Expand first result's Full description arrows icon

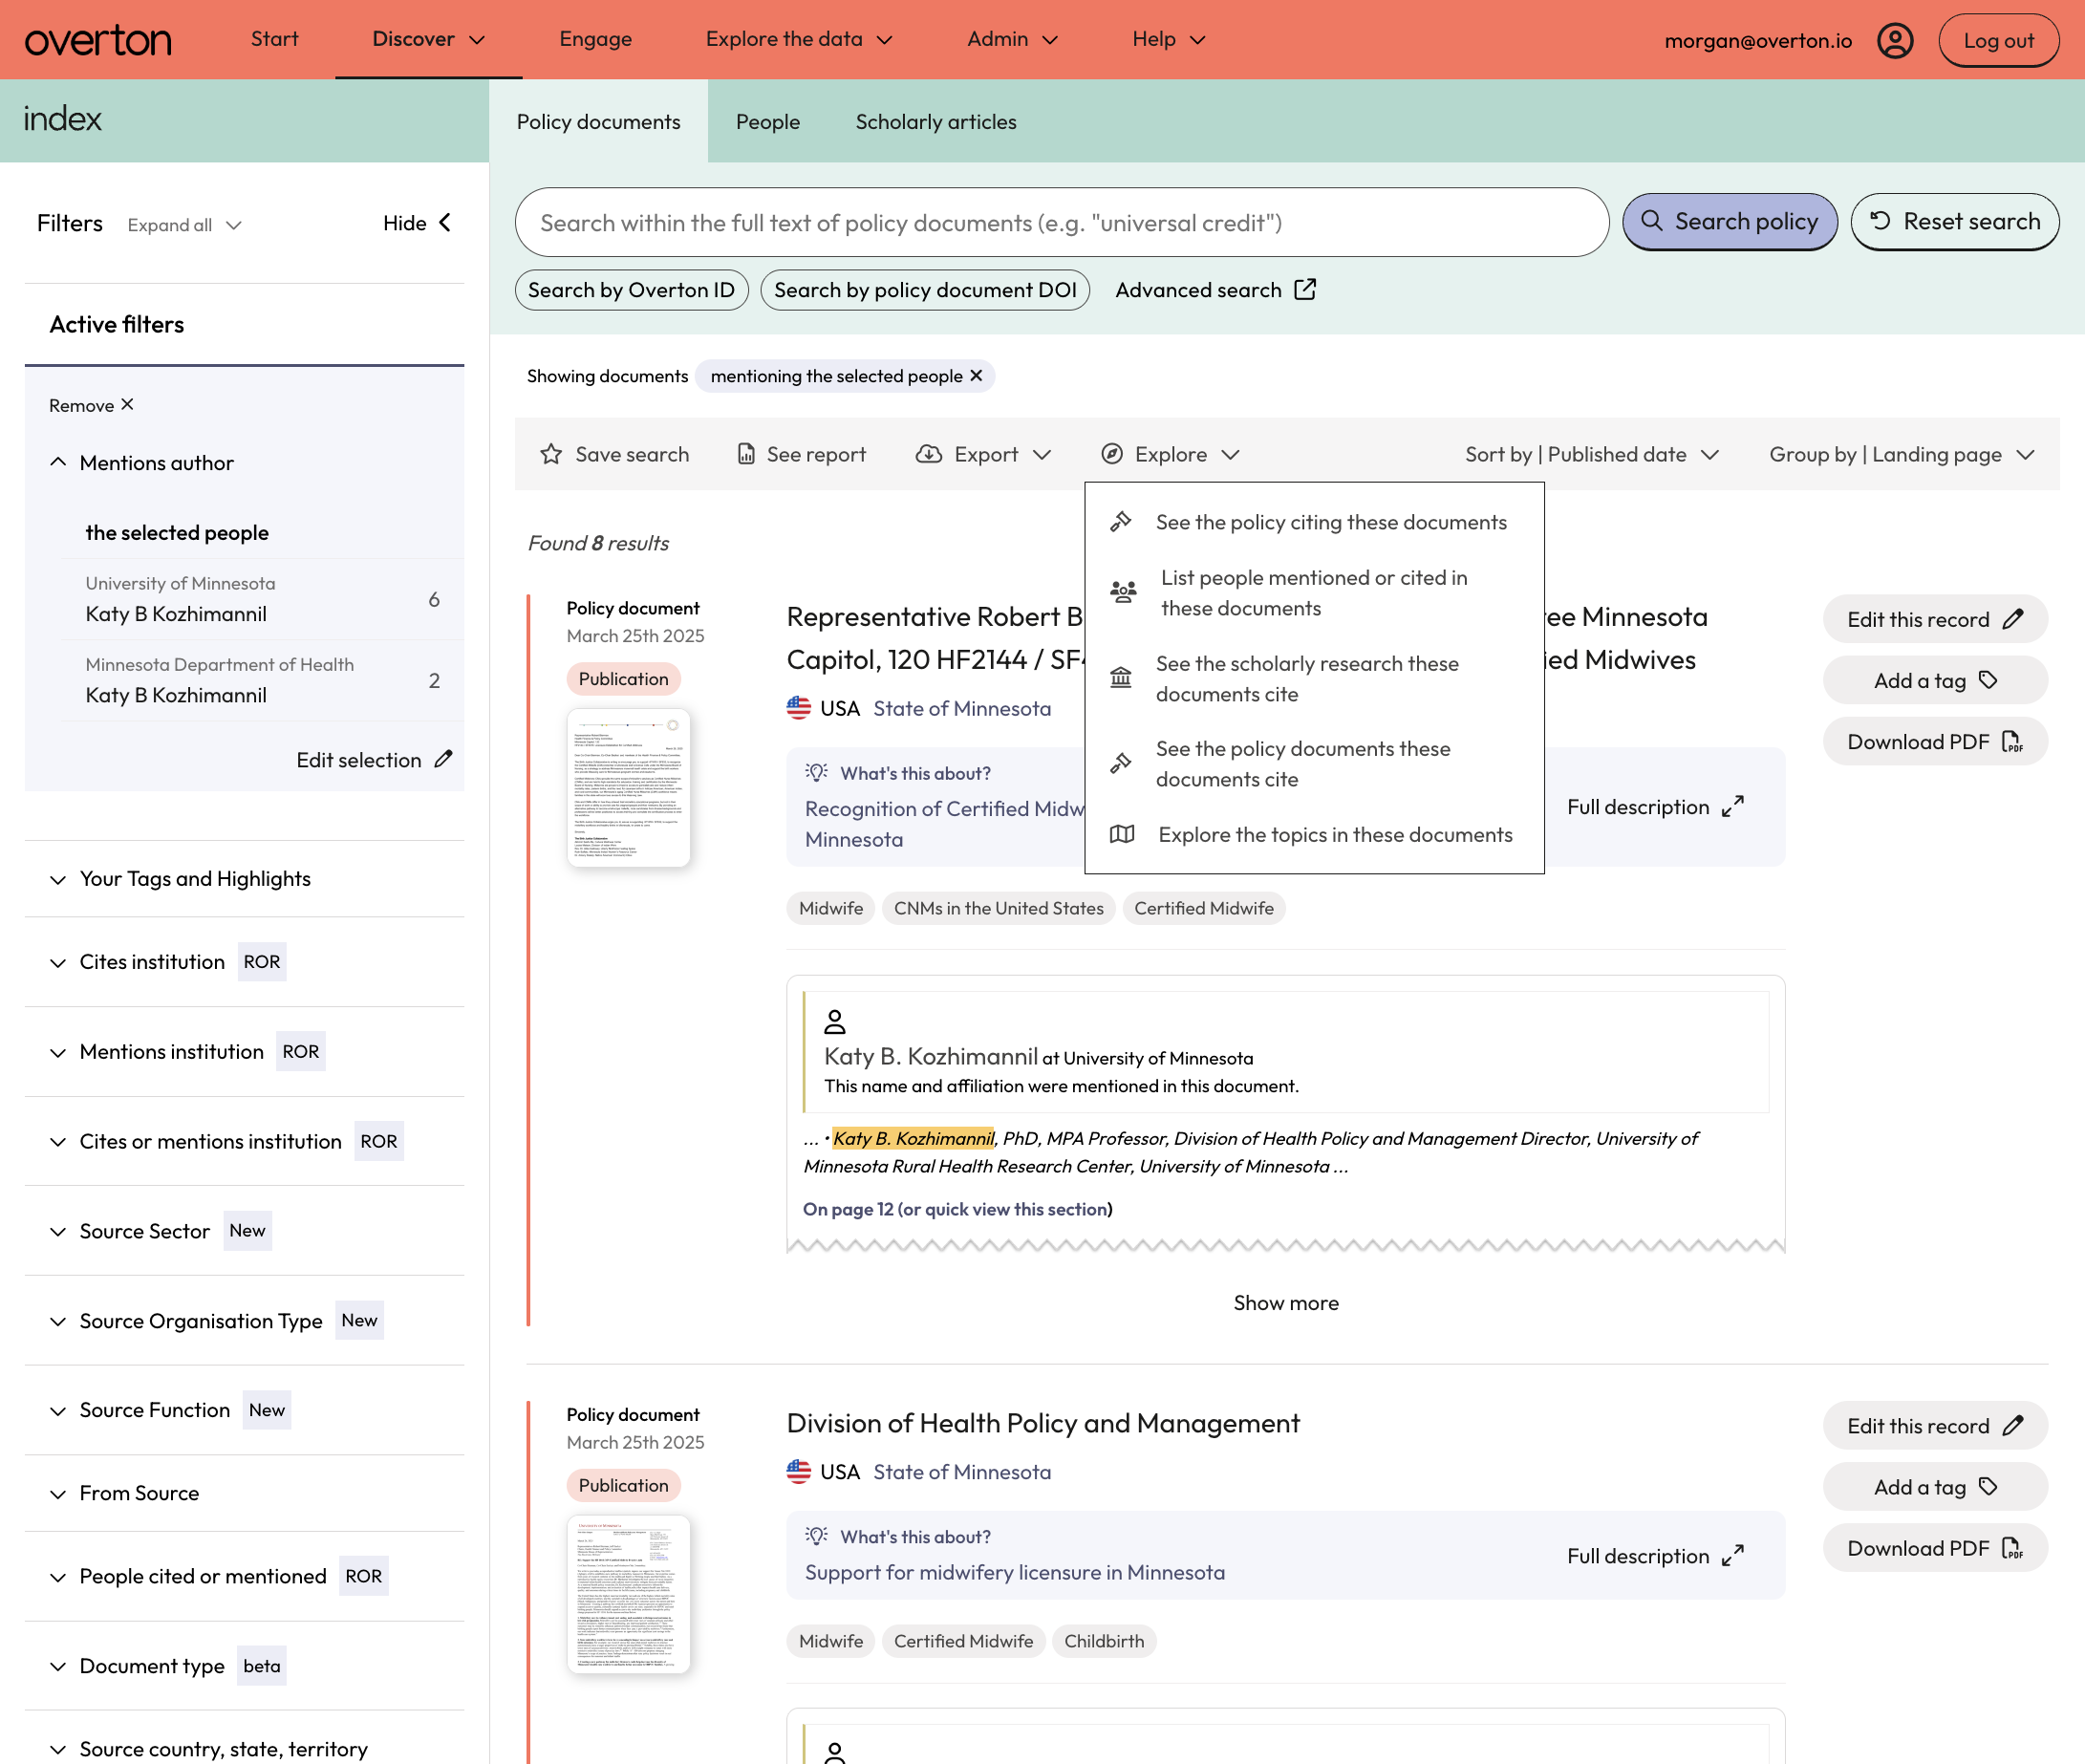tap(1733, 806)
